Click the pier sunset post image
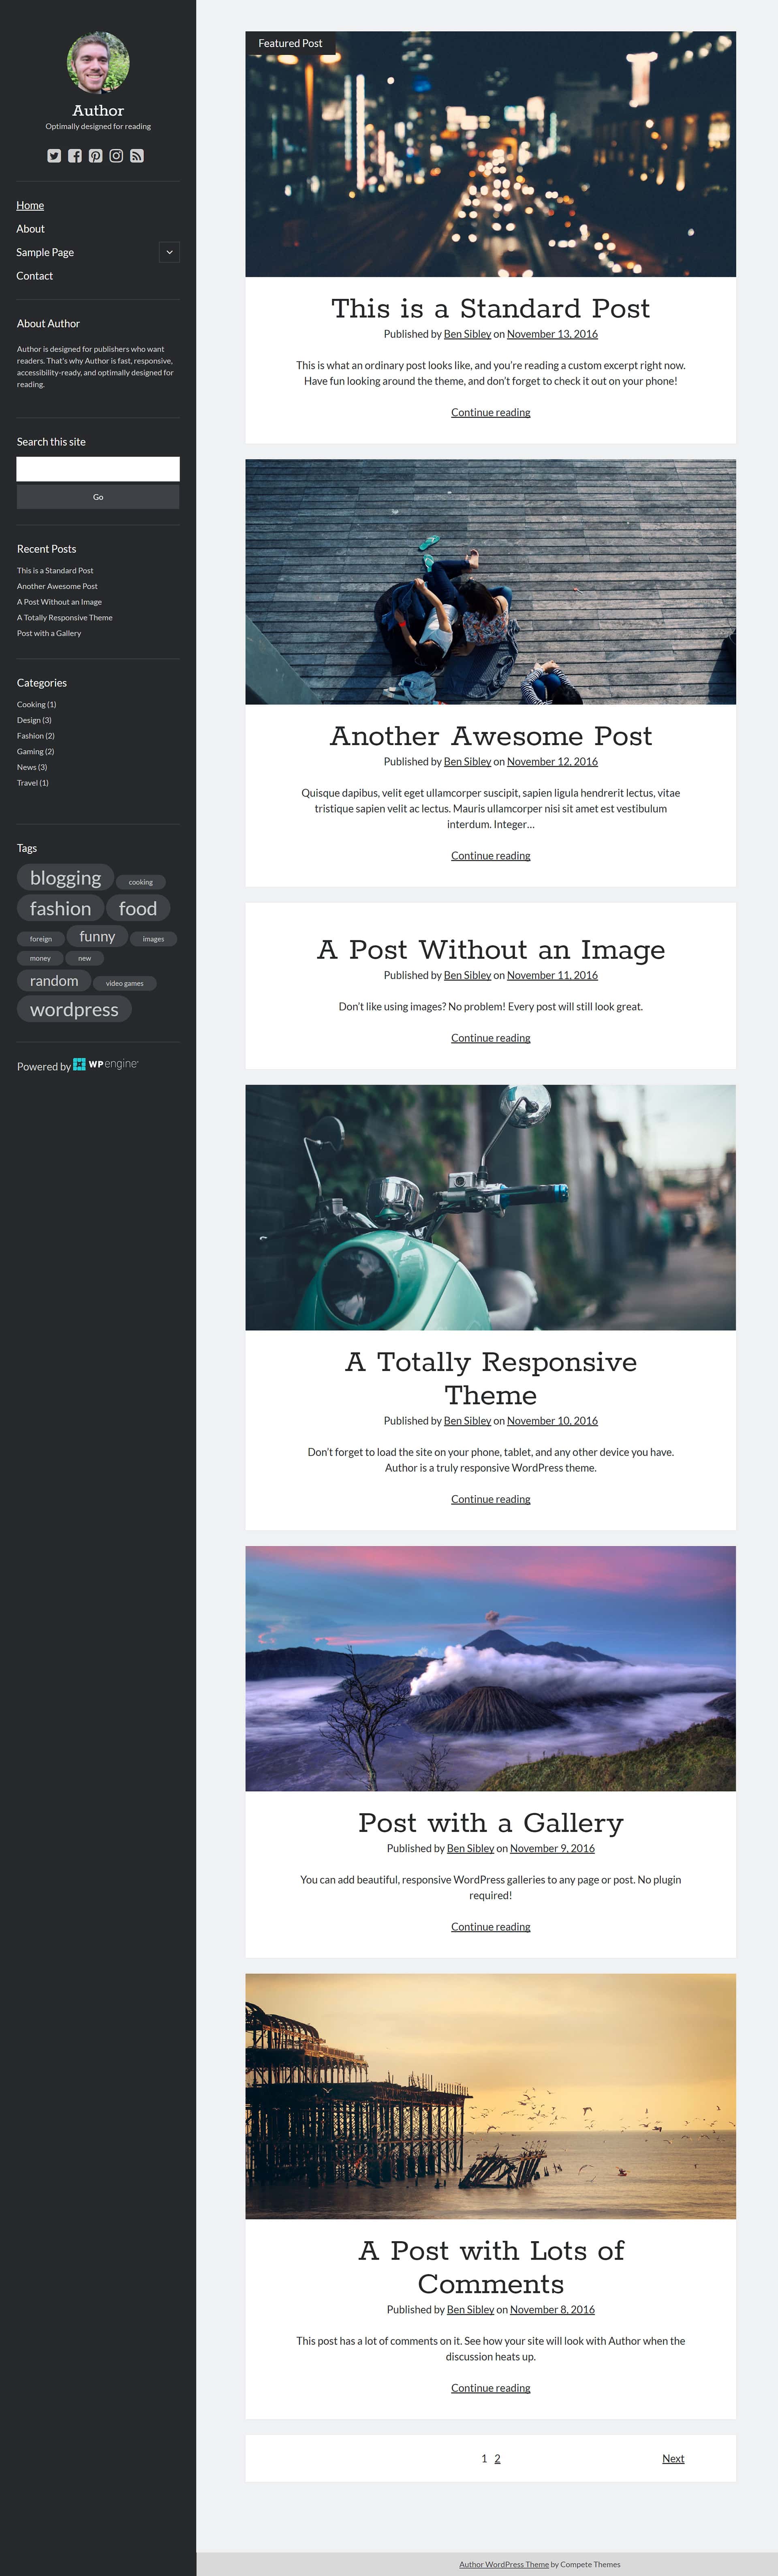 coord(490,2097)
